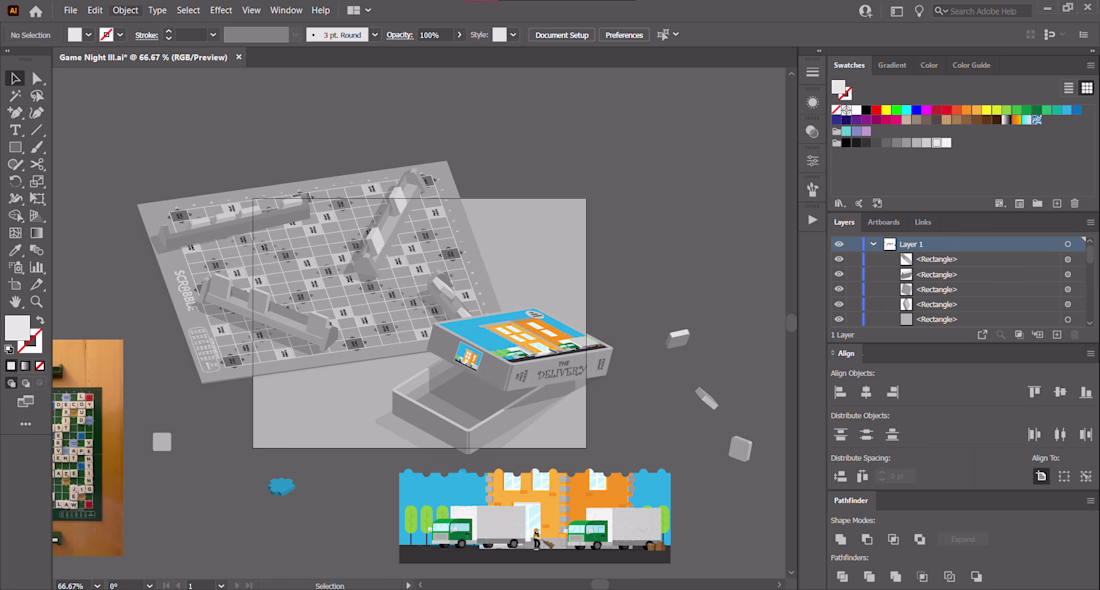Image resolution: width=1100 pixels, height=590 pixels.
Task: Switch swatches to list view
Action: (1068, 88)
